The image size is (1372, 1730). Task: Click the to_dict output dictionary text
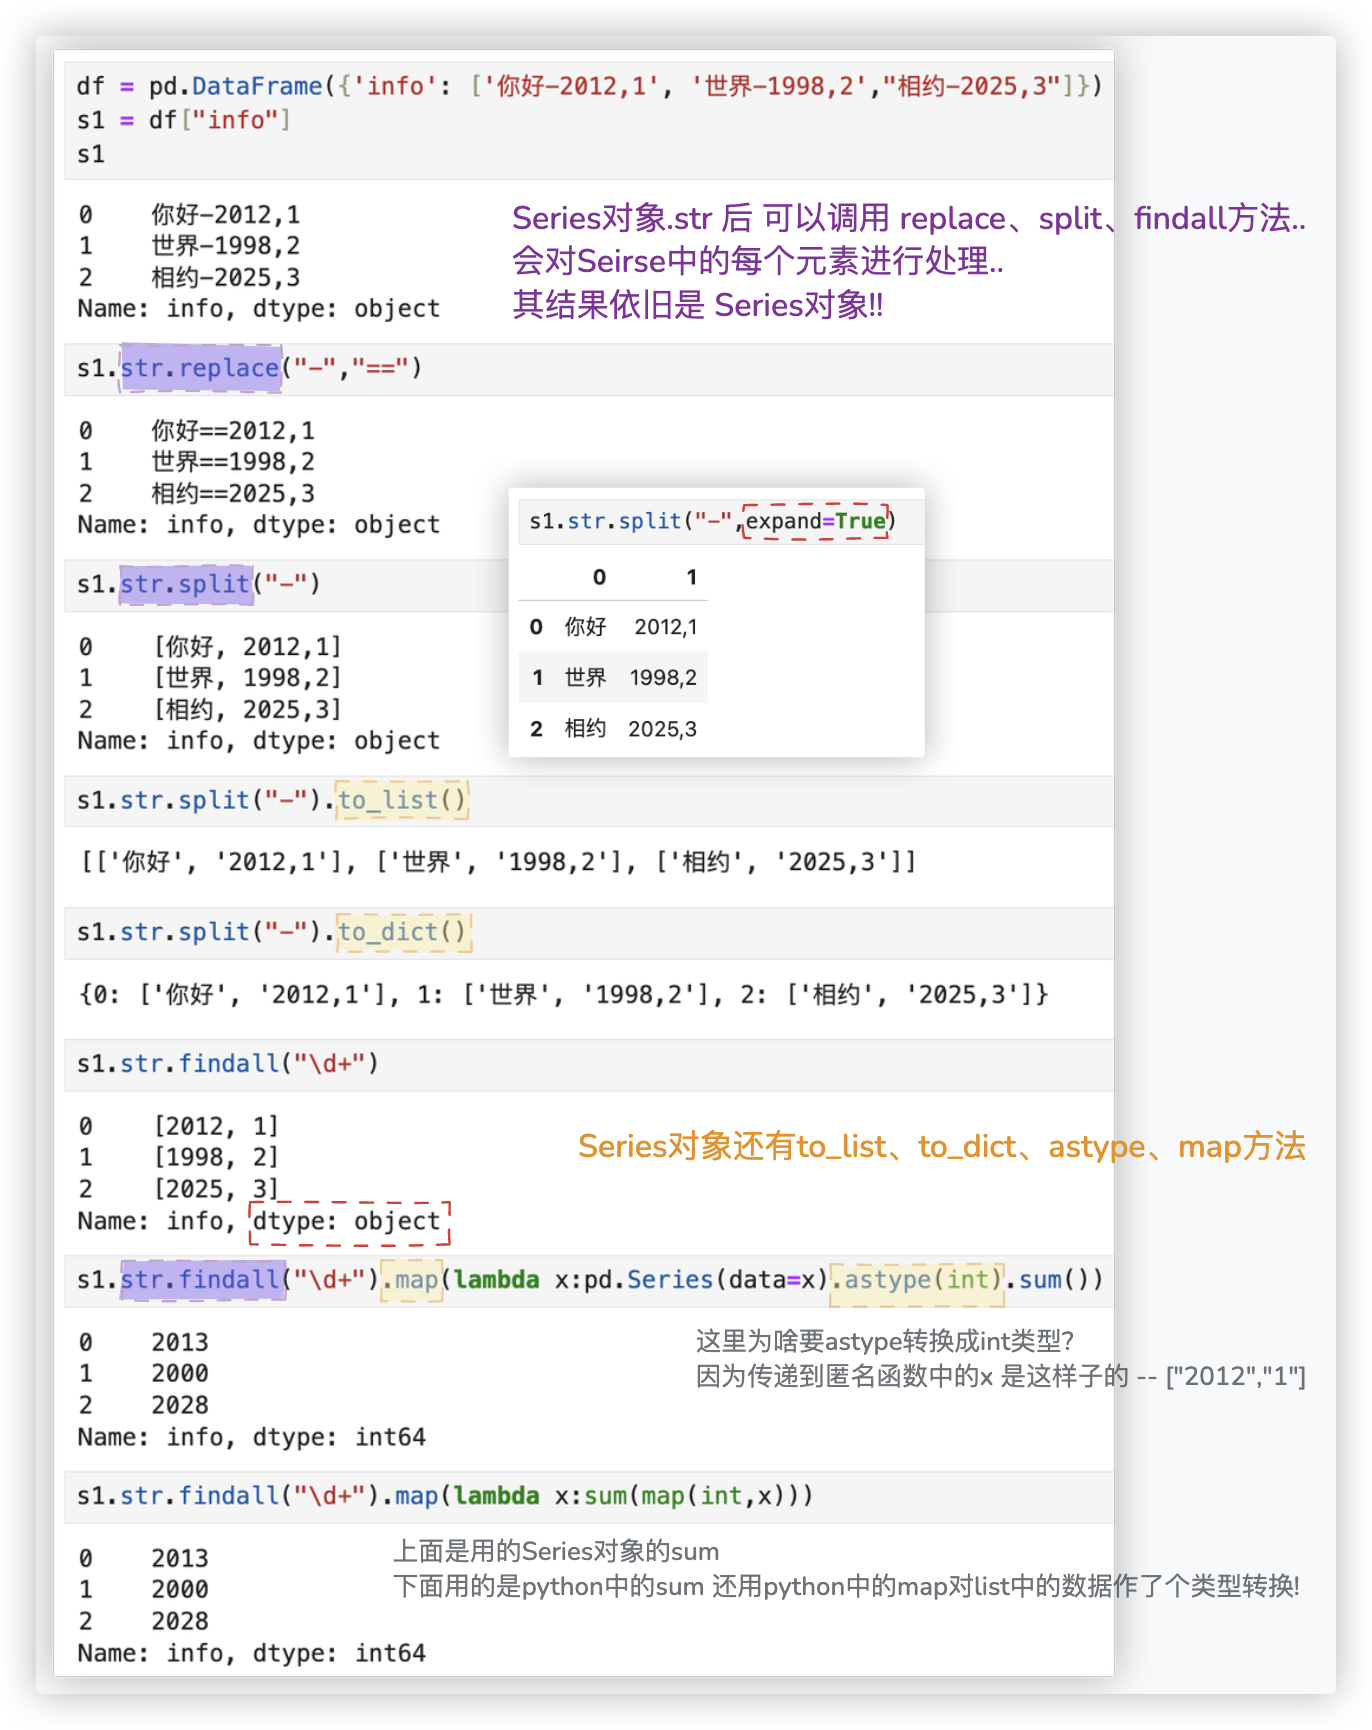(563, 995)
